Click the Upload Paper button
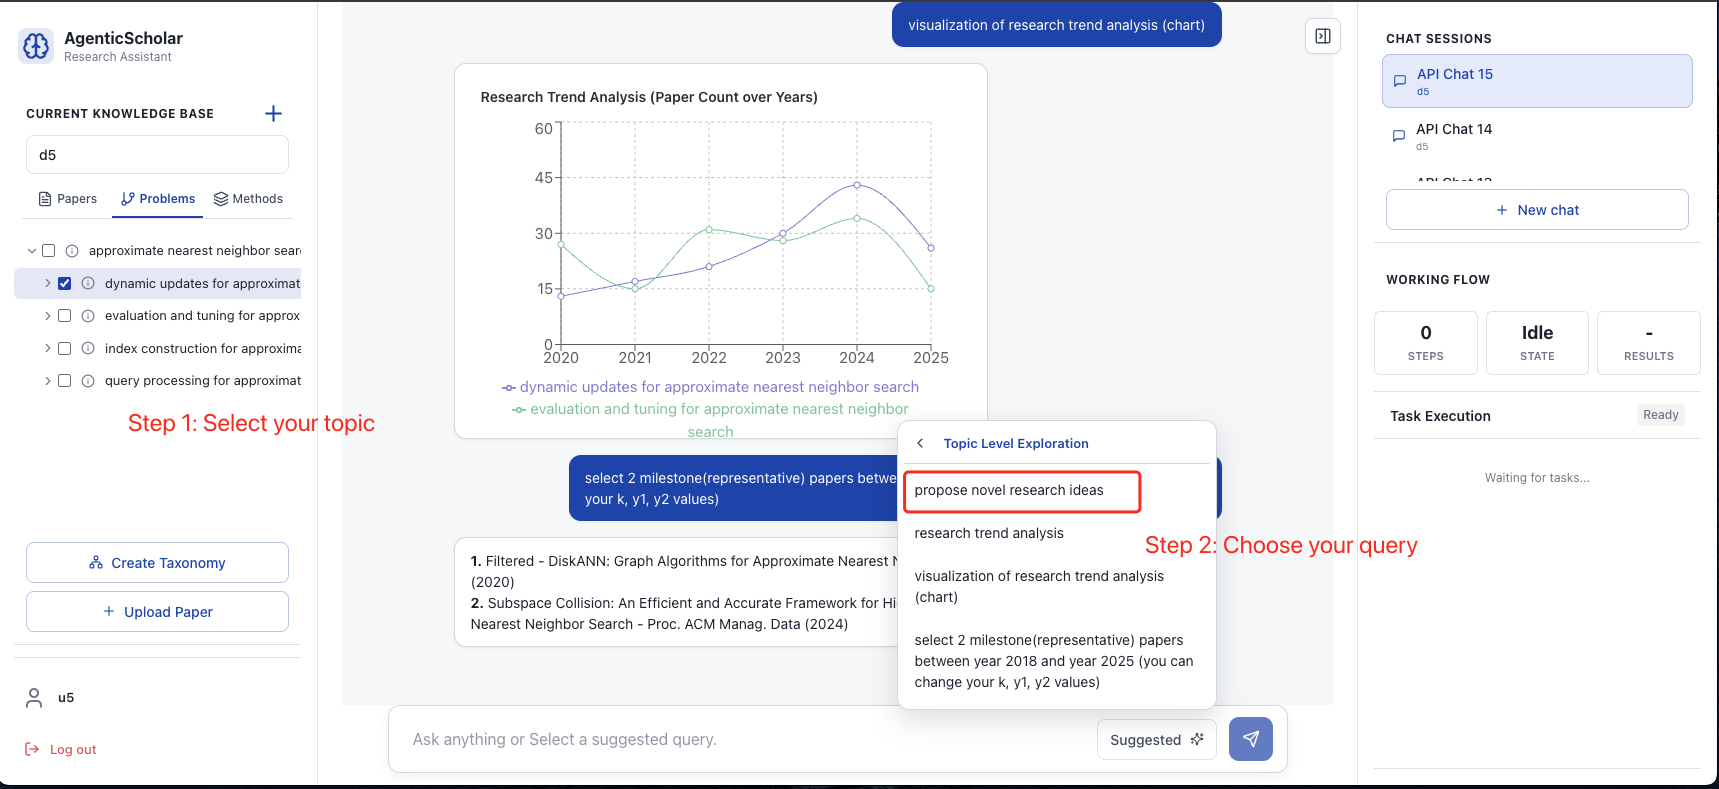This screenshot has width=1719, height=789. point(157,612)
